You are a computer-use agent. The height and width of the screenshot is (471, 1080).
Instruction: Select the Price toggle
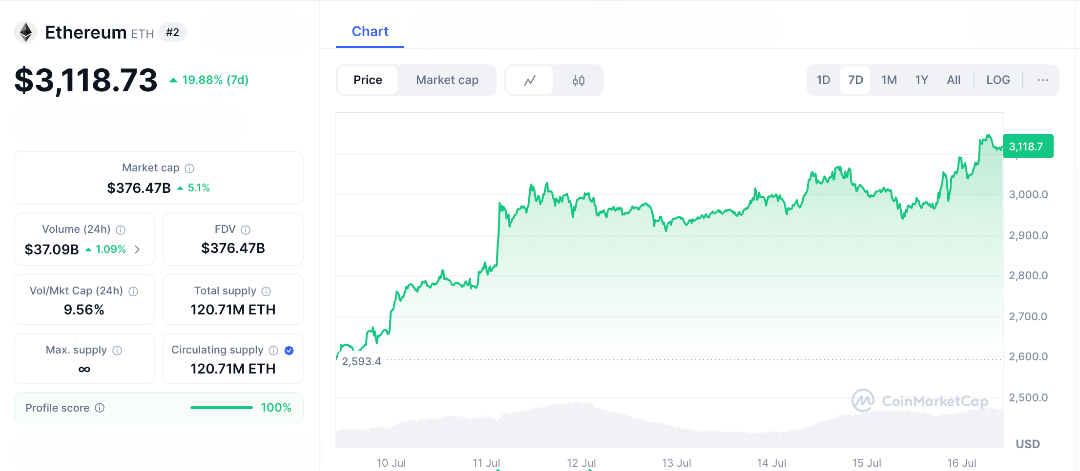(368, 81)
